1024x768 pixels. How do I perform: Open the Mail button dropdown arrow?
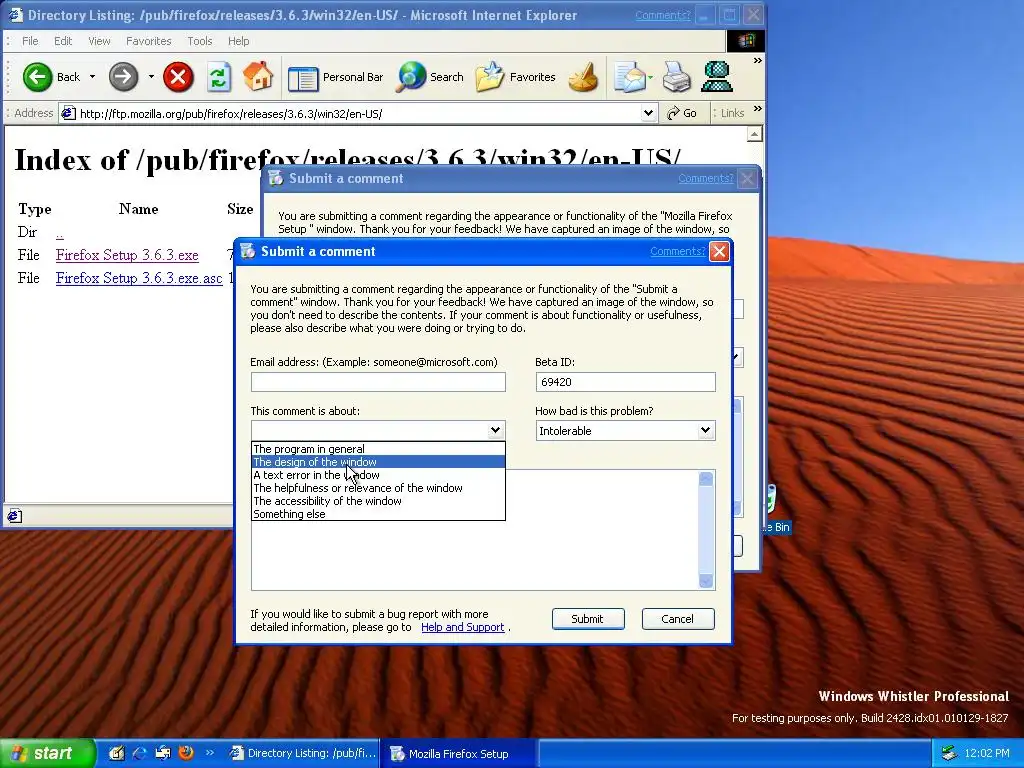tap(650, 77)
